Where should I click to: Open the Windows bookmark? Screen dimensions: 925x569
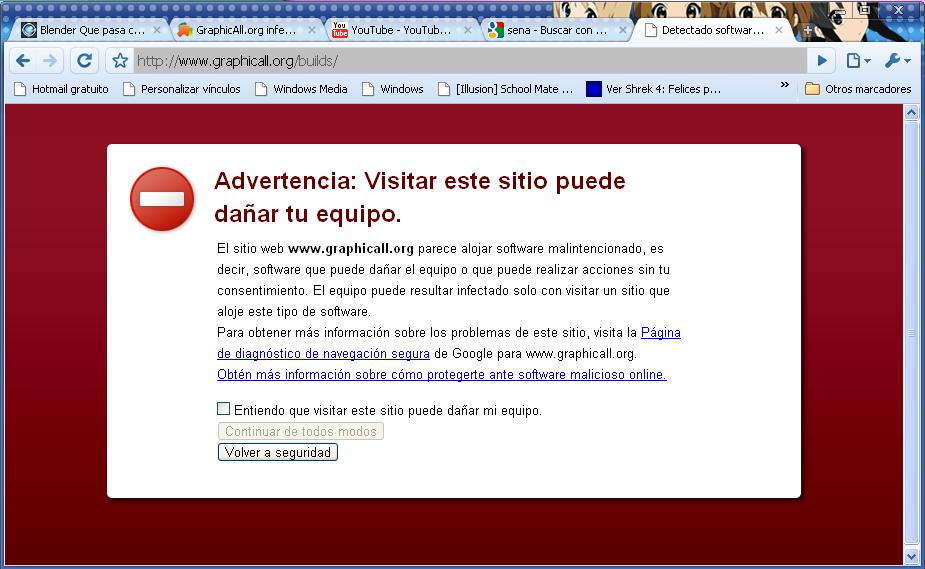pos(392,89)
